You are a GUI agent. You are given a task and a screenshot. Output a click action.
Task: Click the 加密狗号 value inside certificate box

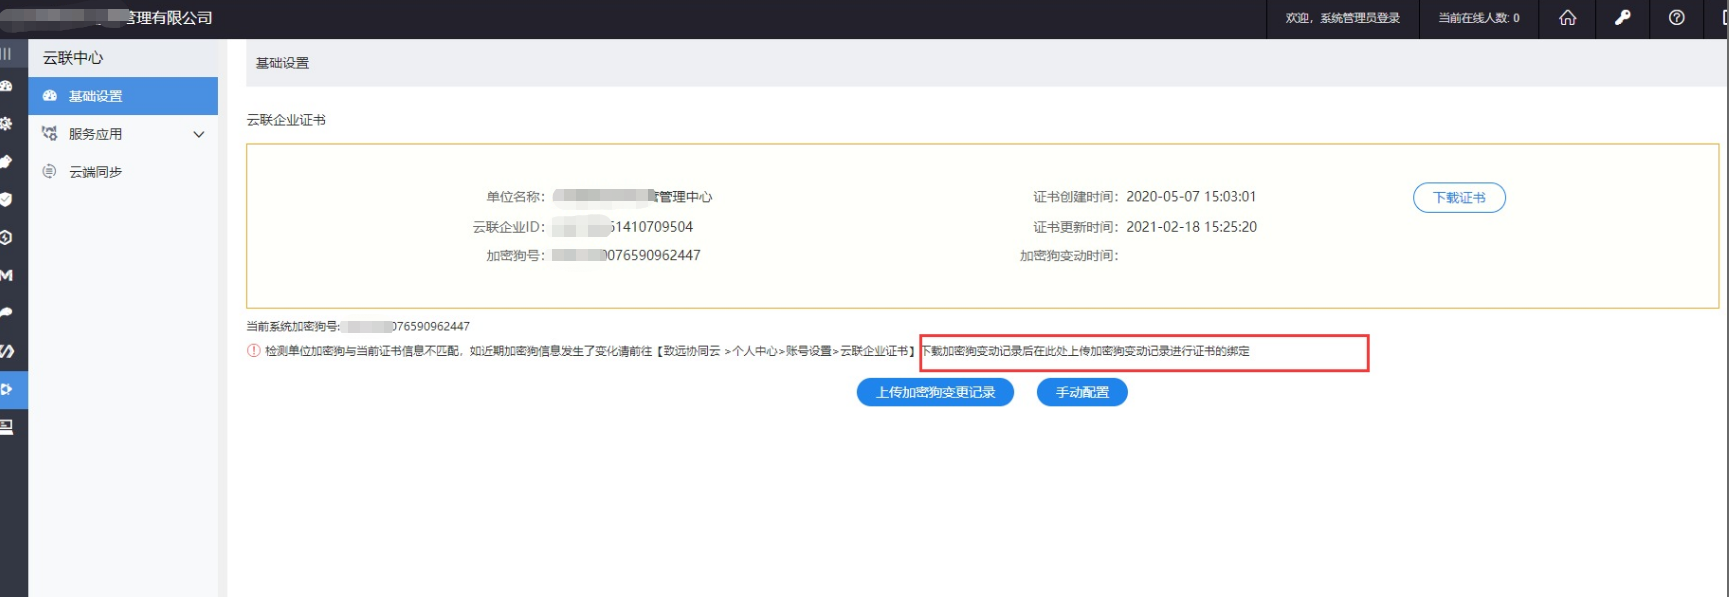(626, 255)
